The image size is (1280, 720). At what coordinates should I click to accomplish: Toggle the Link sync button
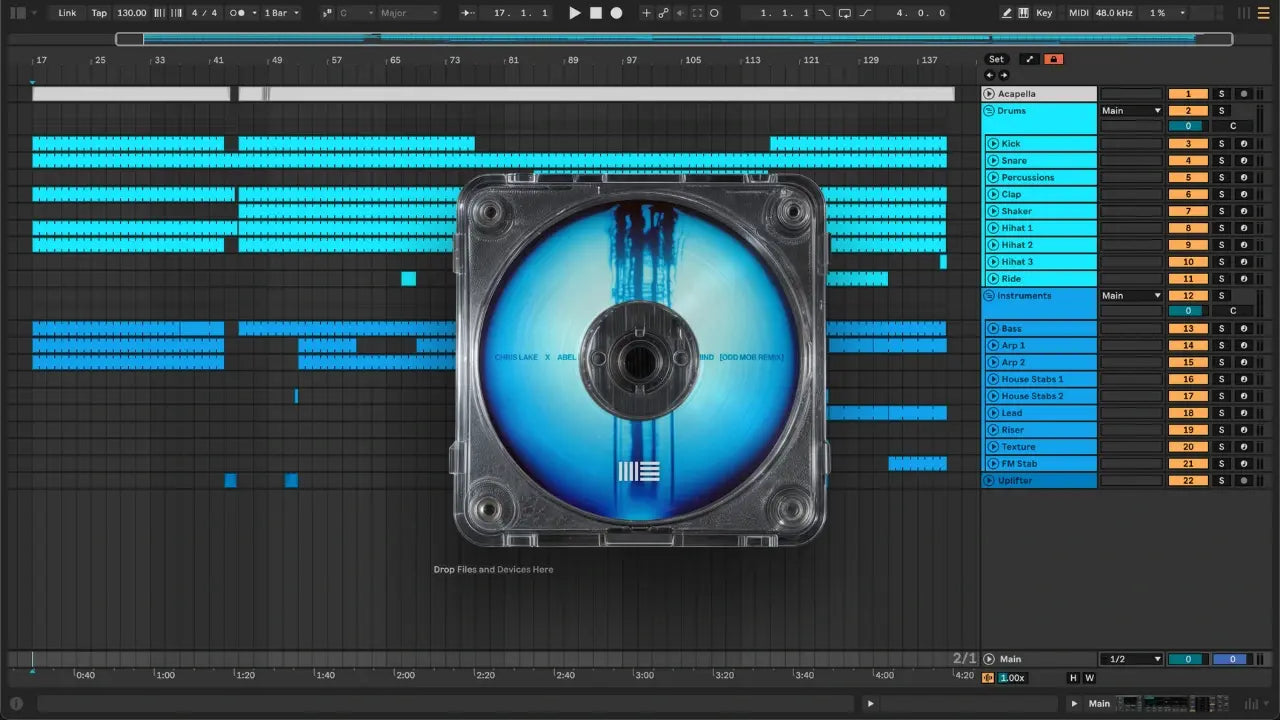[67, 13]
